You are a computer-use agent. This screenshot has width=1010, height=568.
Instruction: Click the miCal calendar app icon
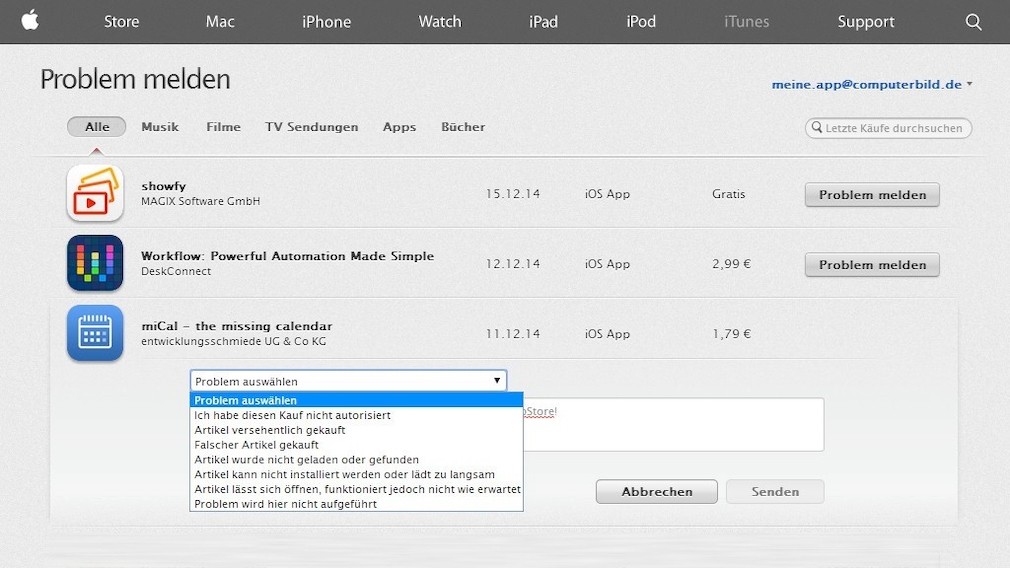[95, 333]
